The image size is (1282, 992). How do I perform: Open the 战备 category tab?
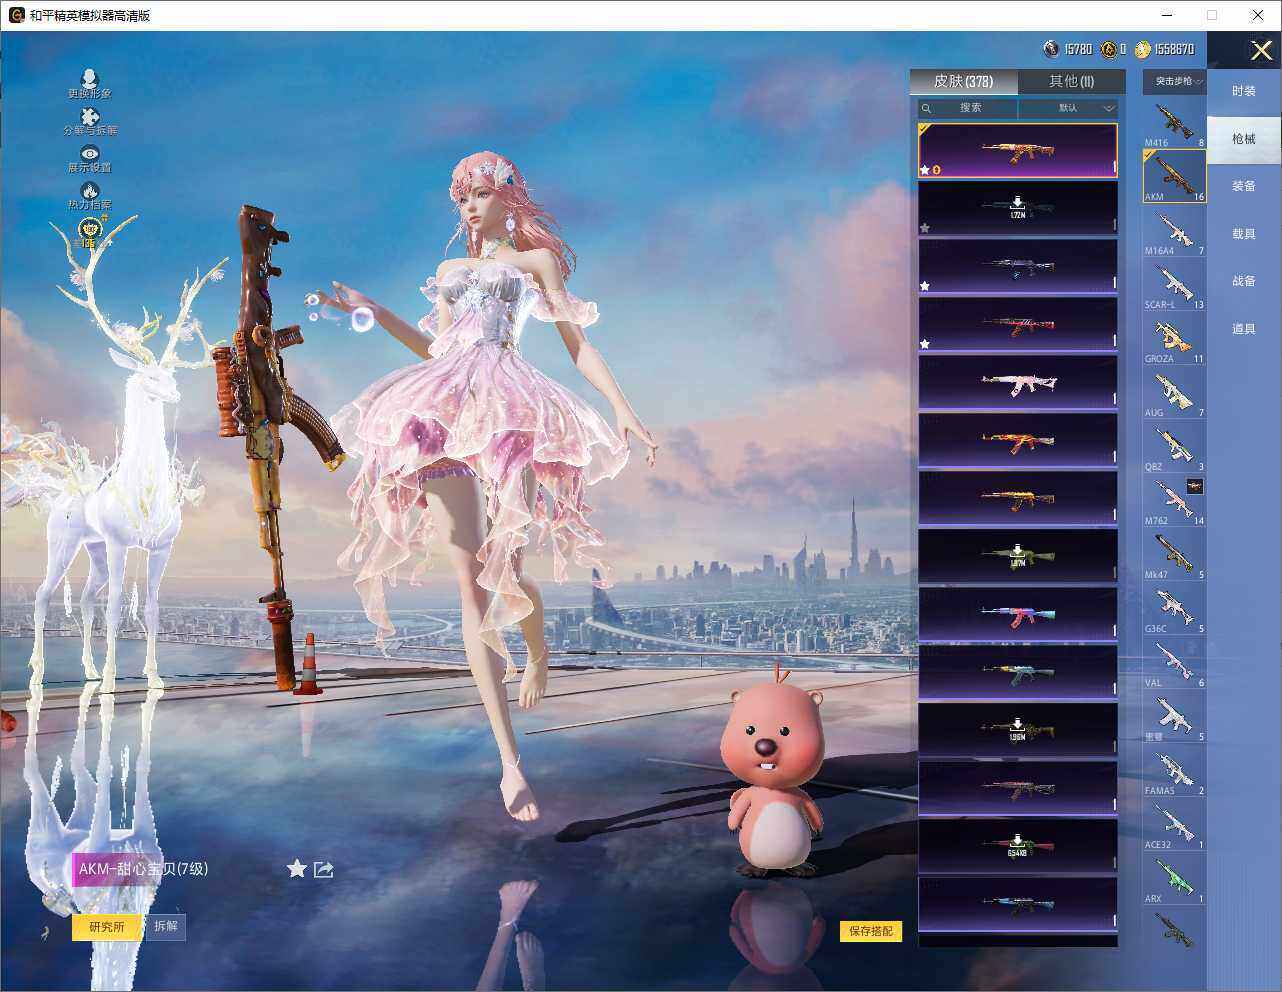pyautogui.click(x=1244, y=281)
